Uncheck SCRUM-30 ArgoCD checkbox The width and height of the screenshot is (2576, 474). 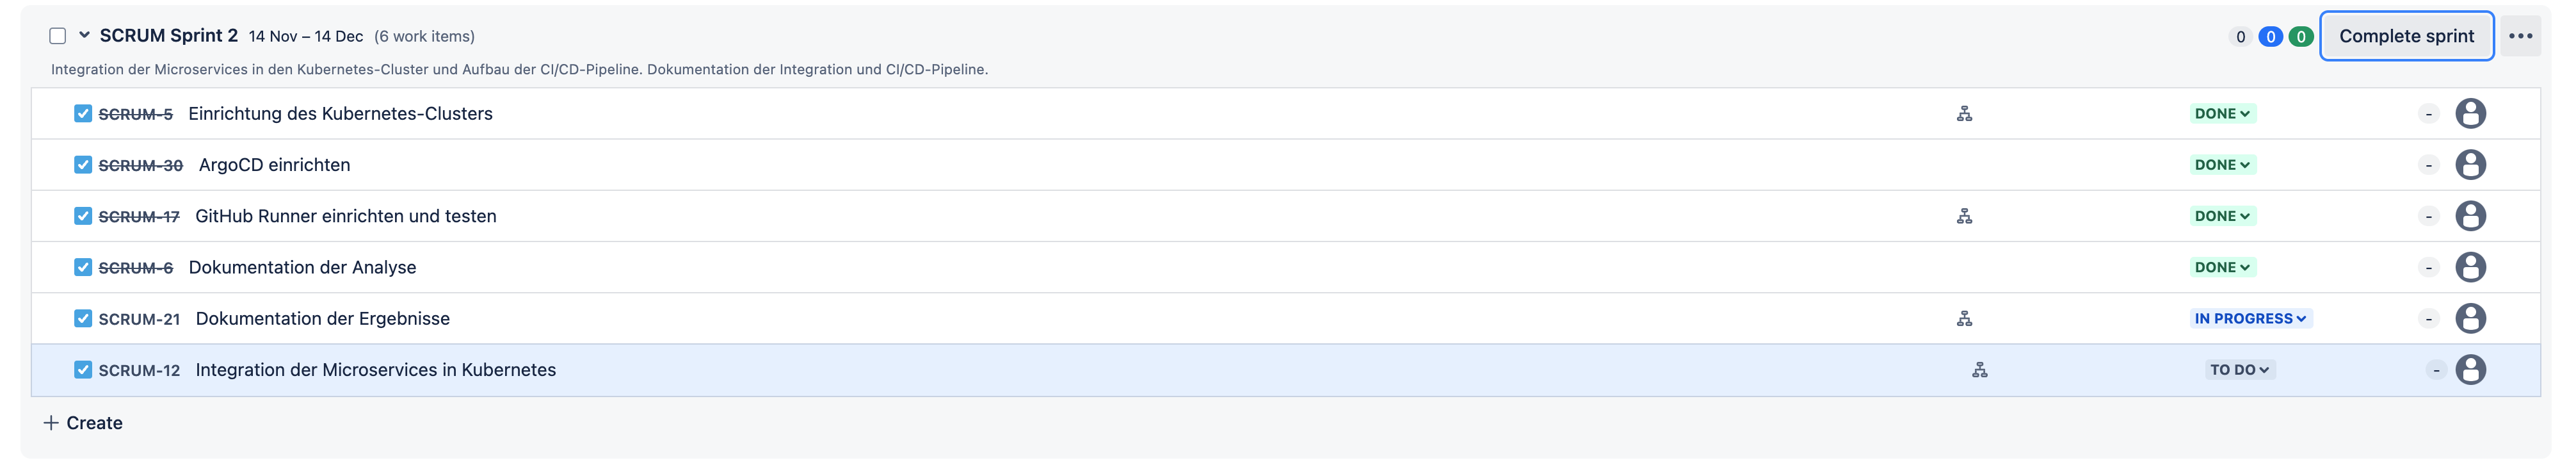pos(83,165)
